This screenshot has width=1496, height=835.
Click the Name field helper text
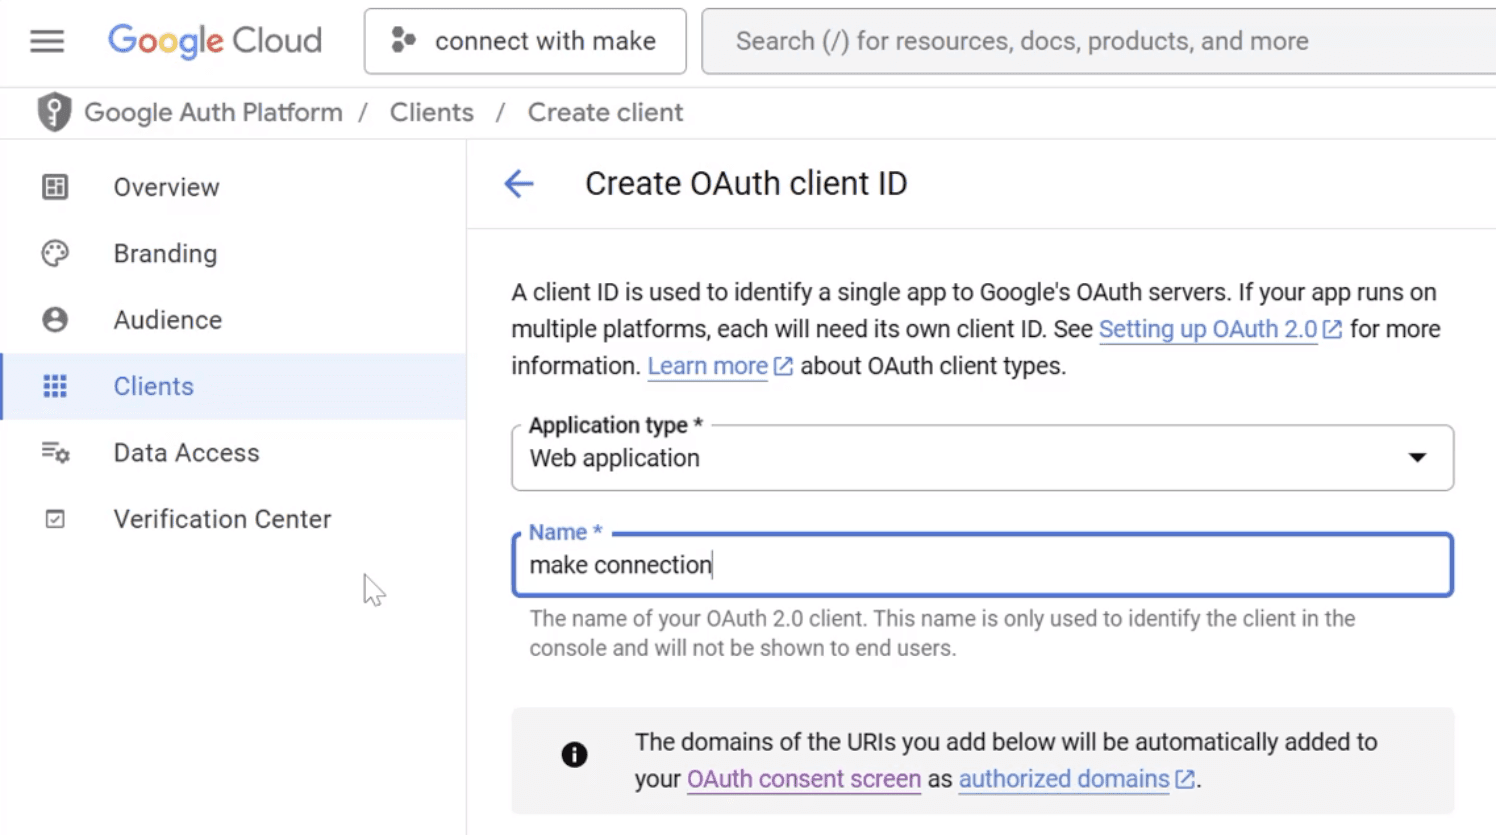coord(942,633)
